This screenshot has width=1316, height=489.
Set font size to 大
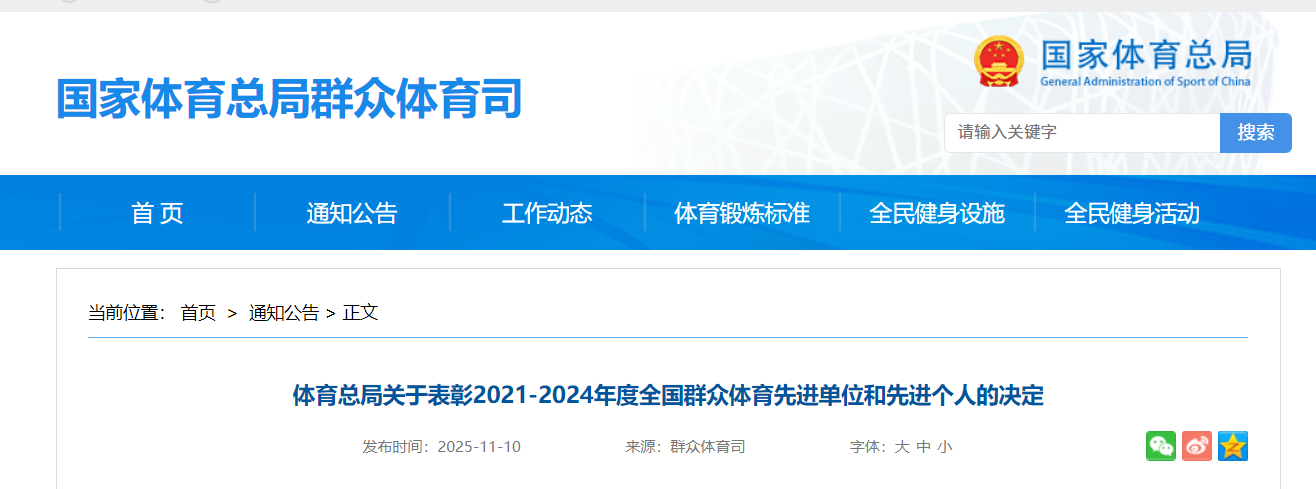tap(901, 447)
